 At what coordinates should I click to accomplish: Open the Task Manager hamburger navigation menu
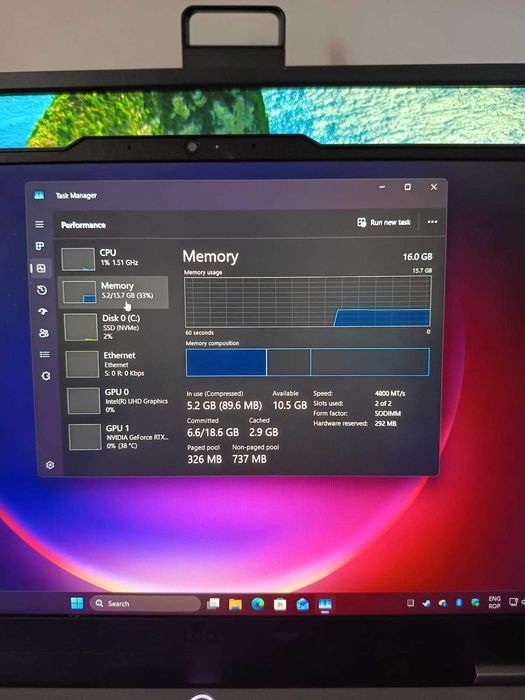point(39,224)
